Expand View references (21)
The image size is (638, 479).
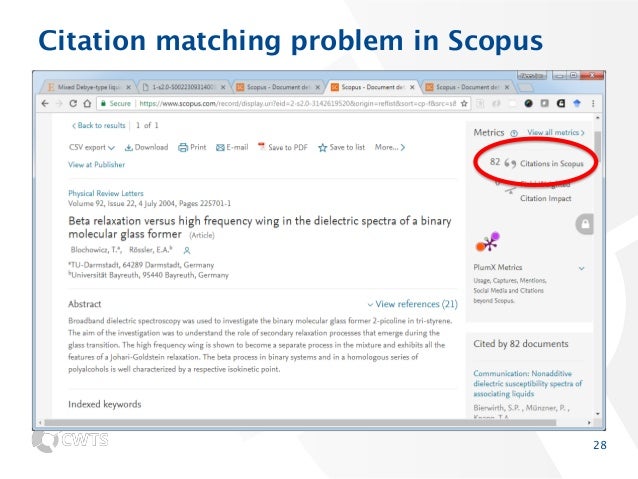(413, 304)
